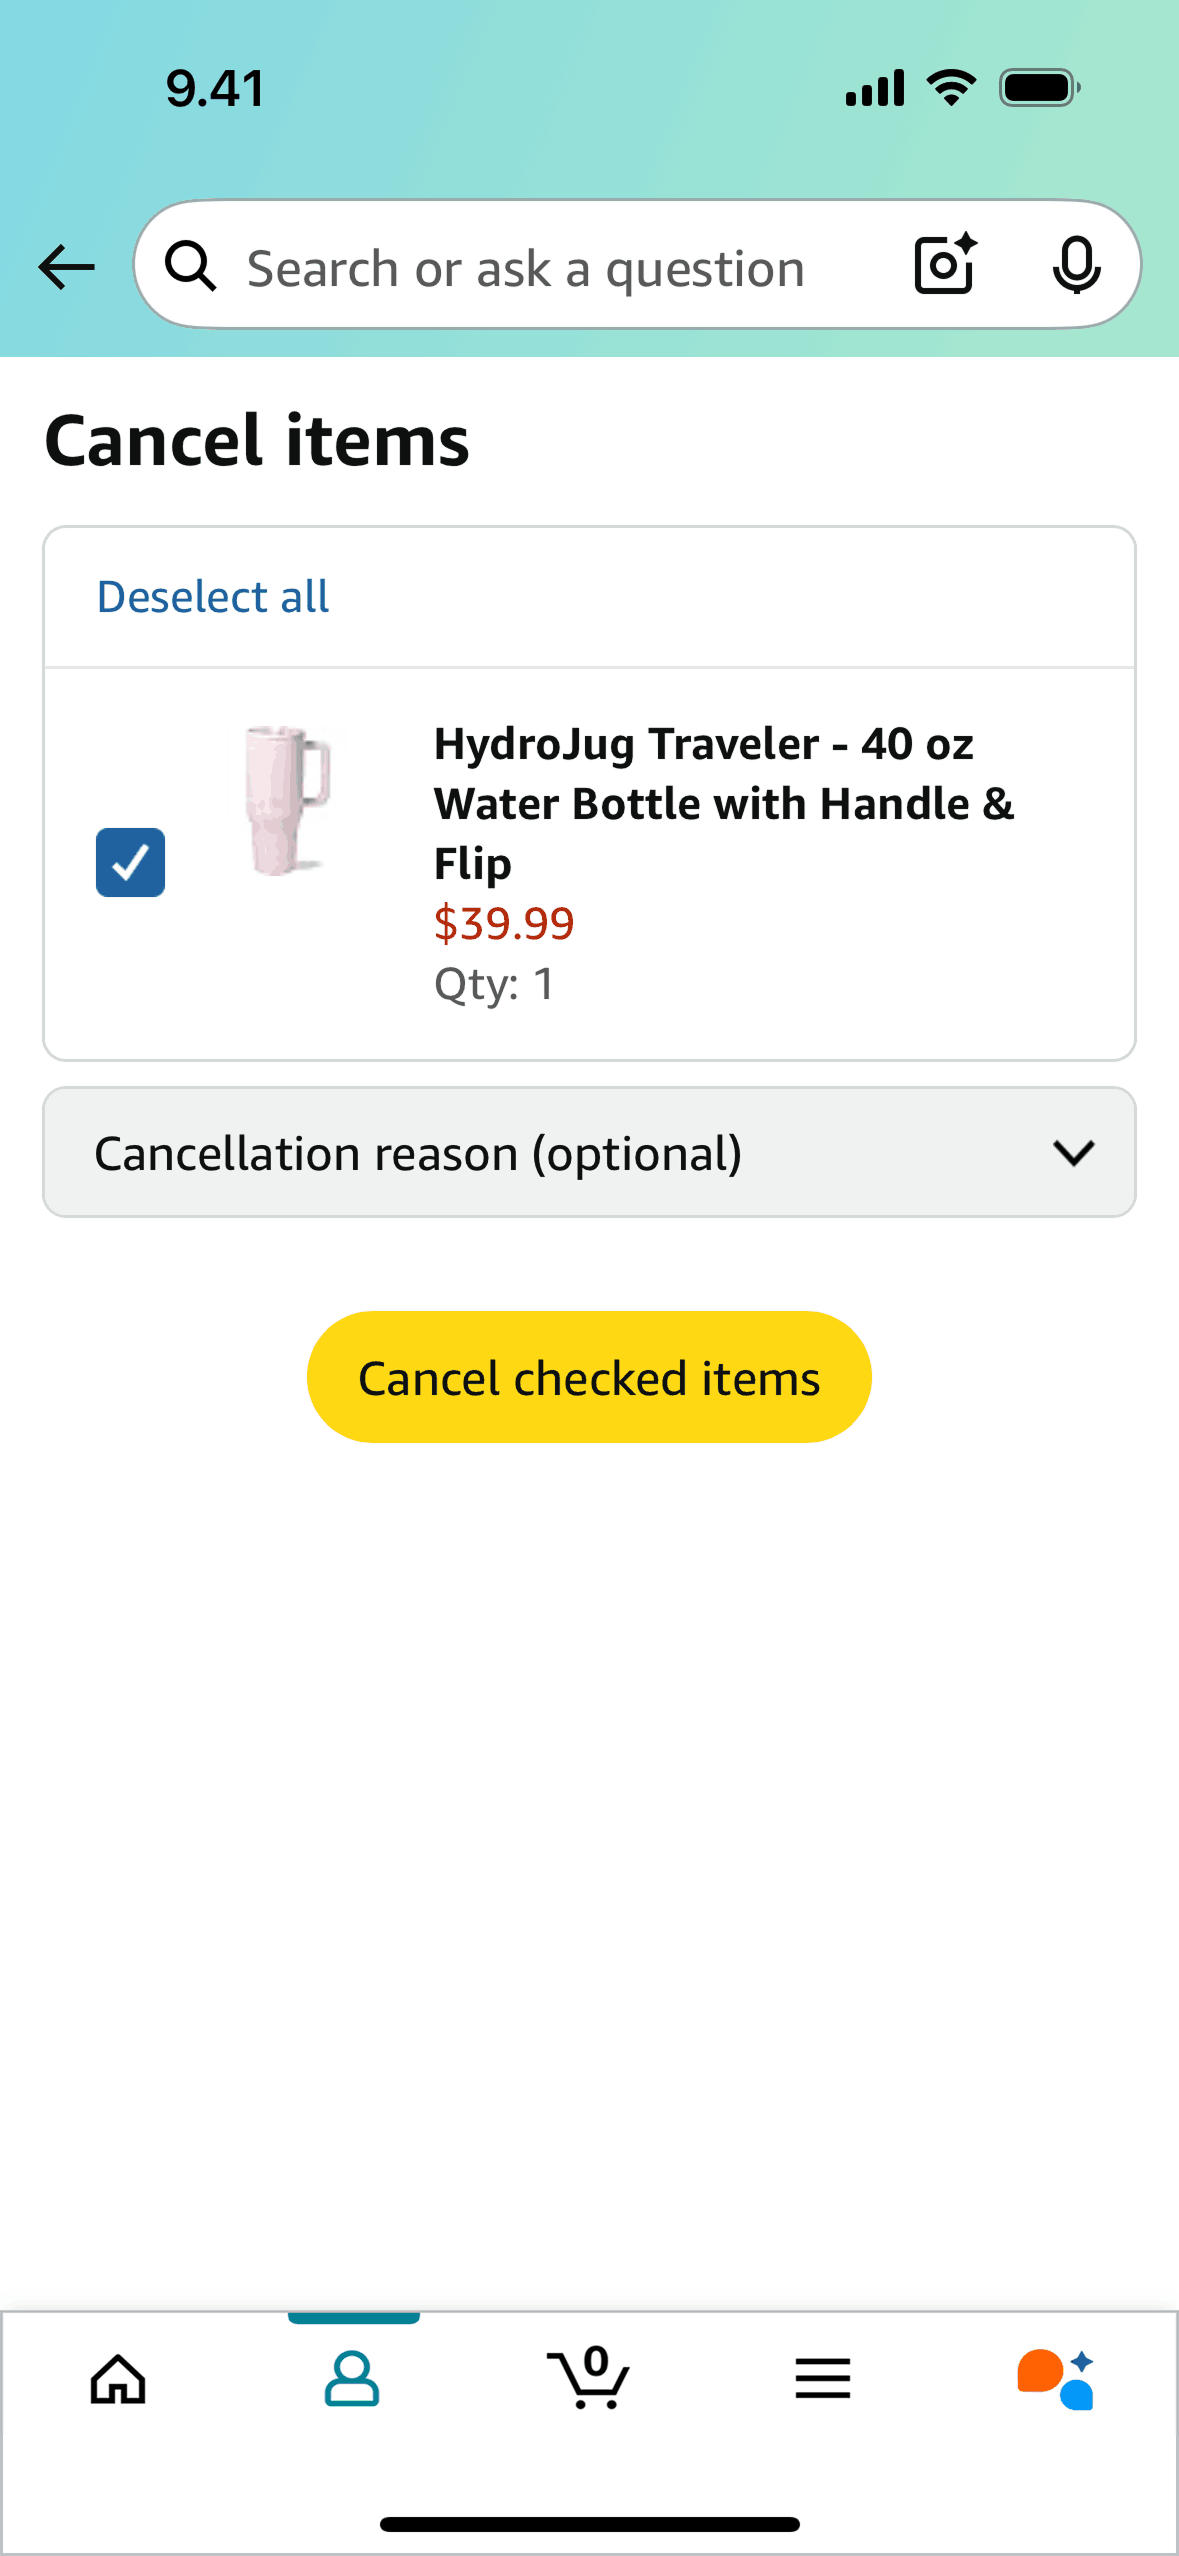Click the magnifying glass search icon
The height and width of the screenshot is (2556, 1179).
[x=190, y=266]
